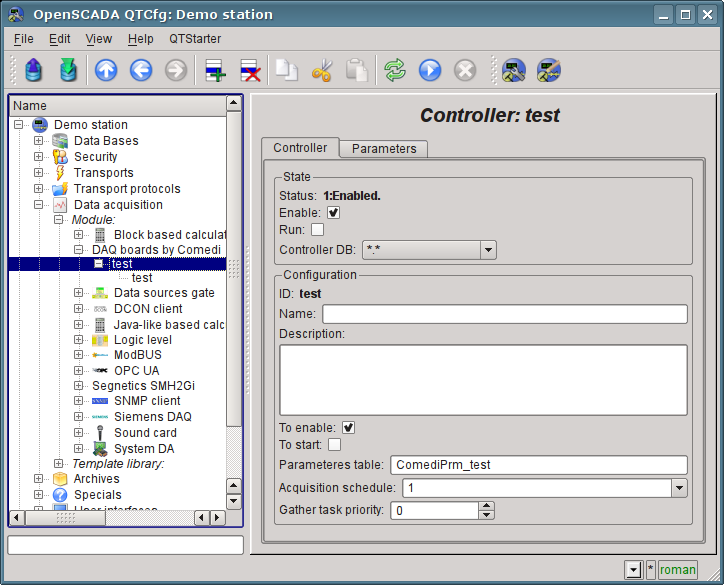Select the Sound card module
Screen dimensions: 724x585
tap(145, 433)
